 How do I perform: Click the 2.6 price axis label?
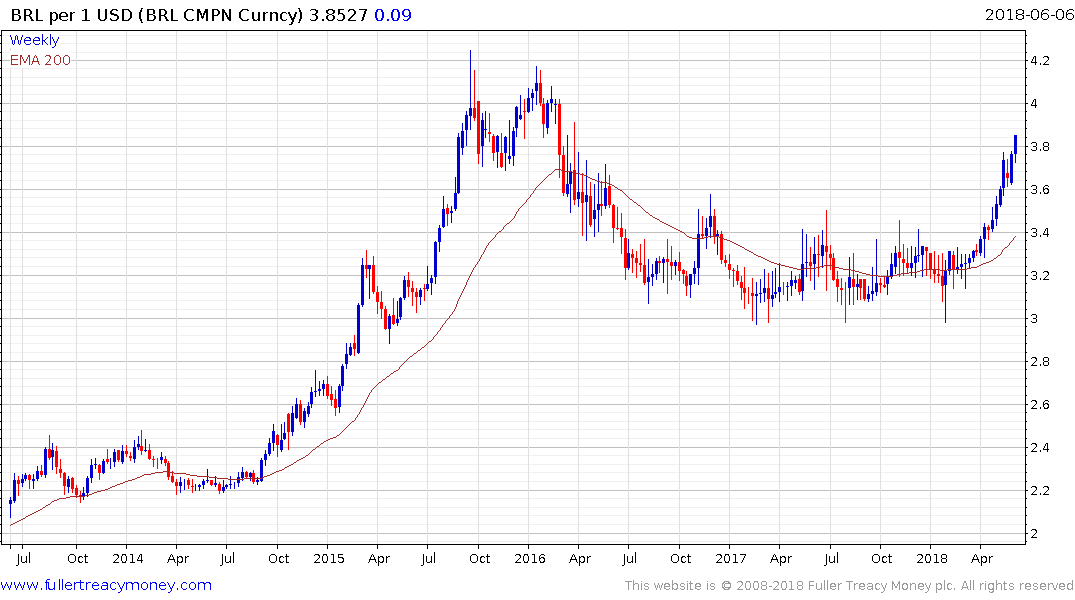pyautogui.click(x=1039, y=405)
